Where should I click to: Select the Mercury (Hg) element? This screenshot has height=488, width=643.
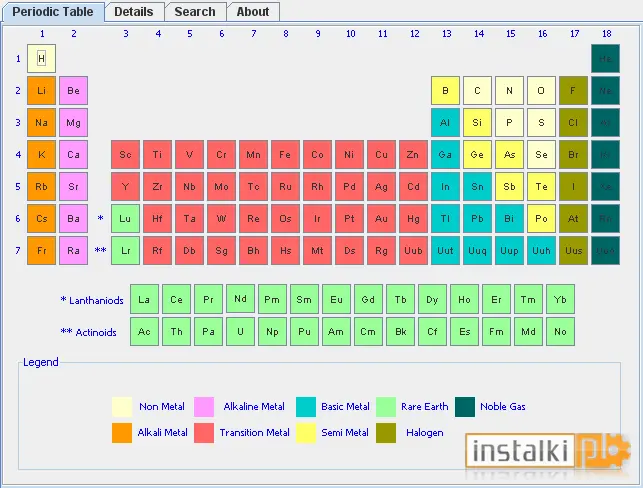pos(413,219)
